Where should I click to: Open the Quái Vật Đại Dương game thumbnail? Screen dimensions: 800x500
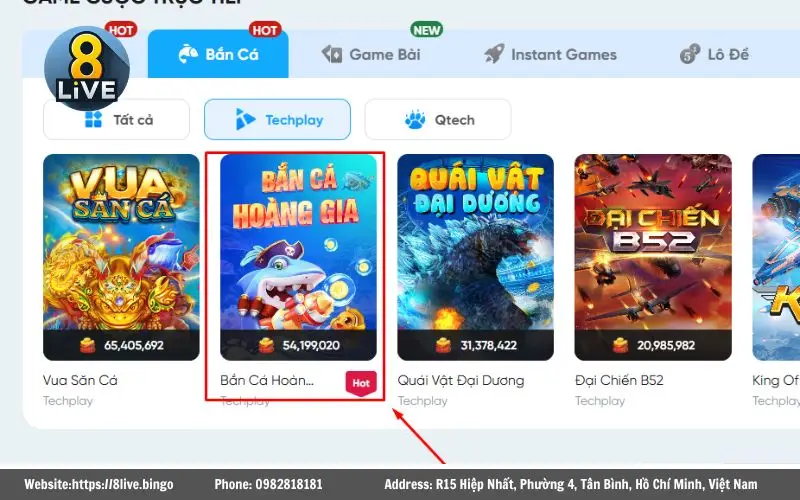(476, 257)
